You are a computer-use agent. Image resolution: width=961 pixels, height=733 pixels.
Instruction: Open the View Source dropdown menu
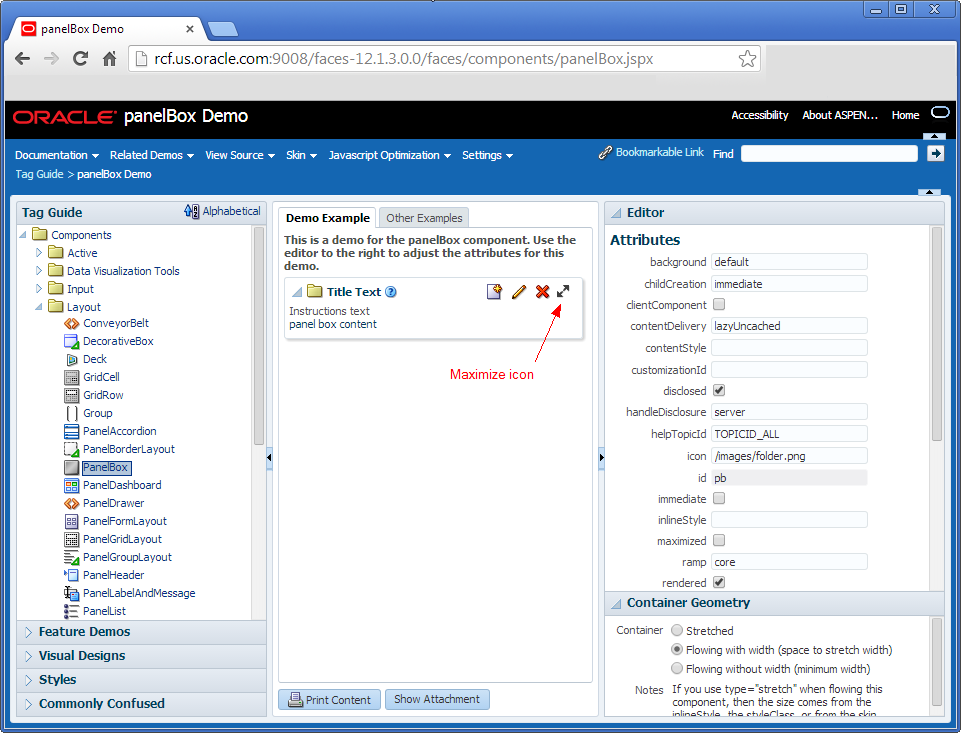(240, 155)
